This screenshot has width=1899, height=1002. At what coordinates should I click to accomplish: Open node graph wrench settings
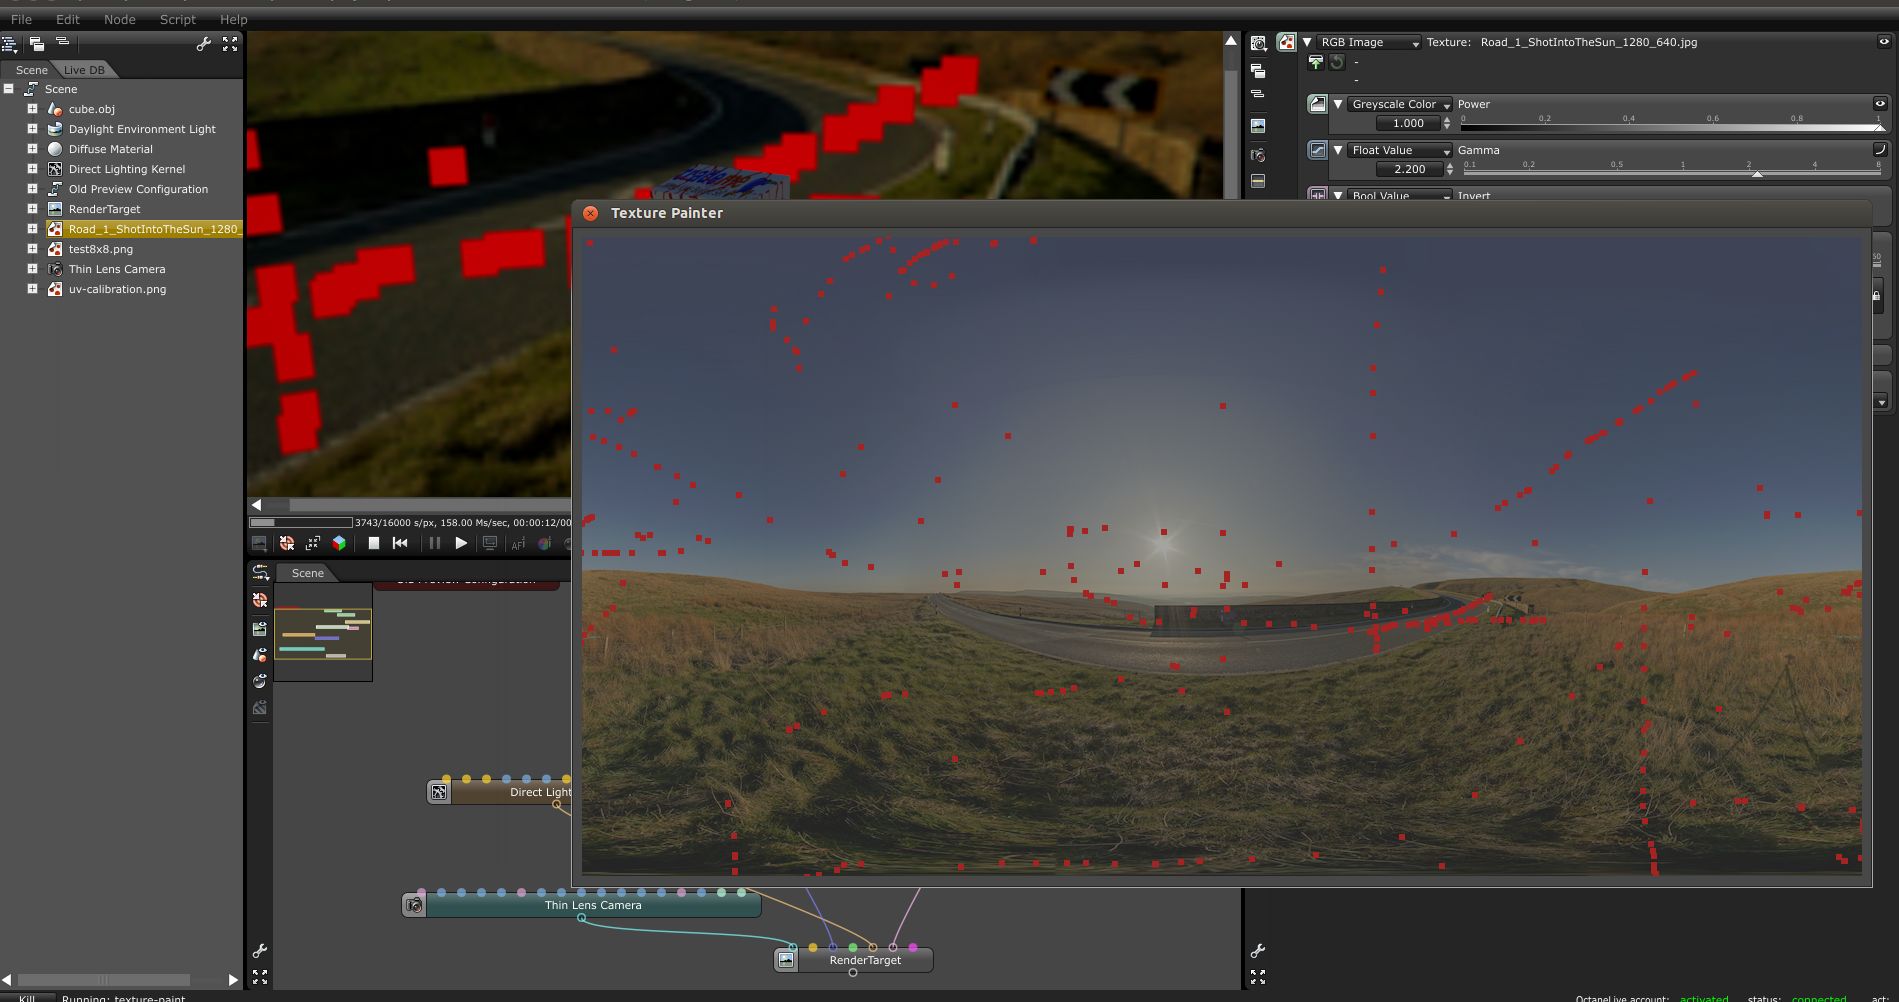[260, 951]
